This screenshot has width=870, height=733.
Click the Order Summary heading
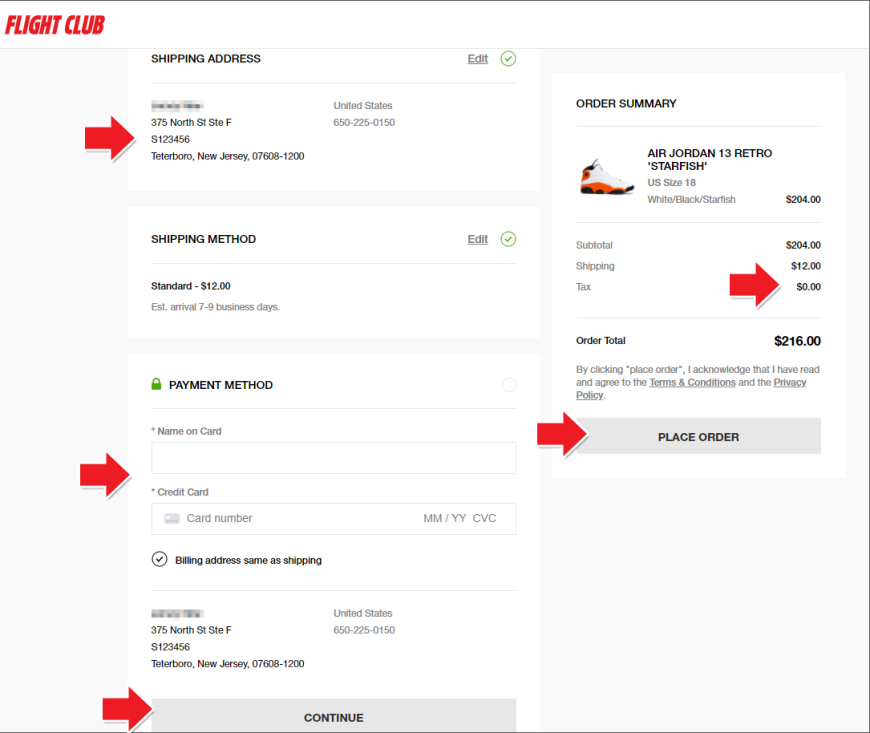point(626,104)
